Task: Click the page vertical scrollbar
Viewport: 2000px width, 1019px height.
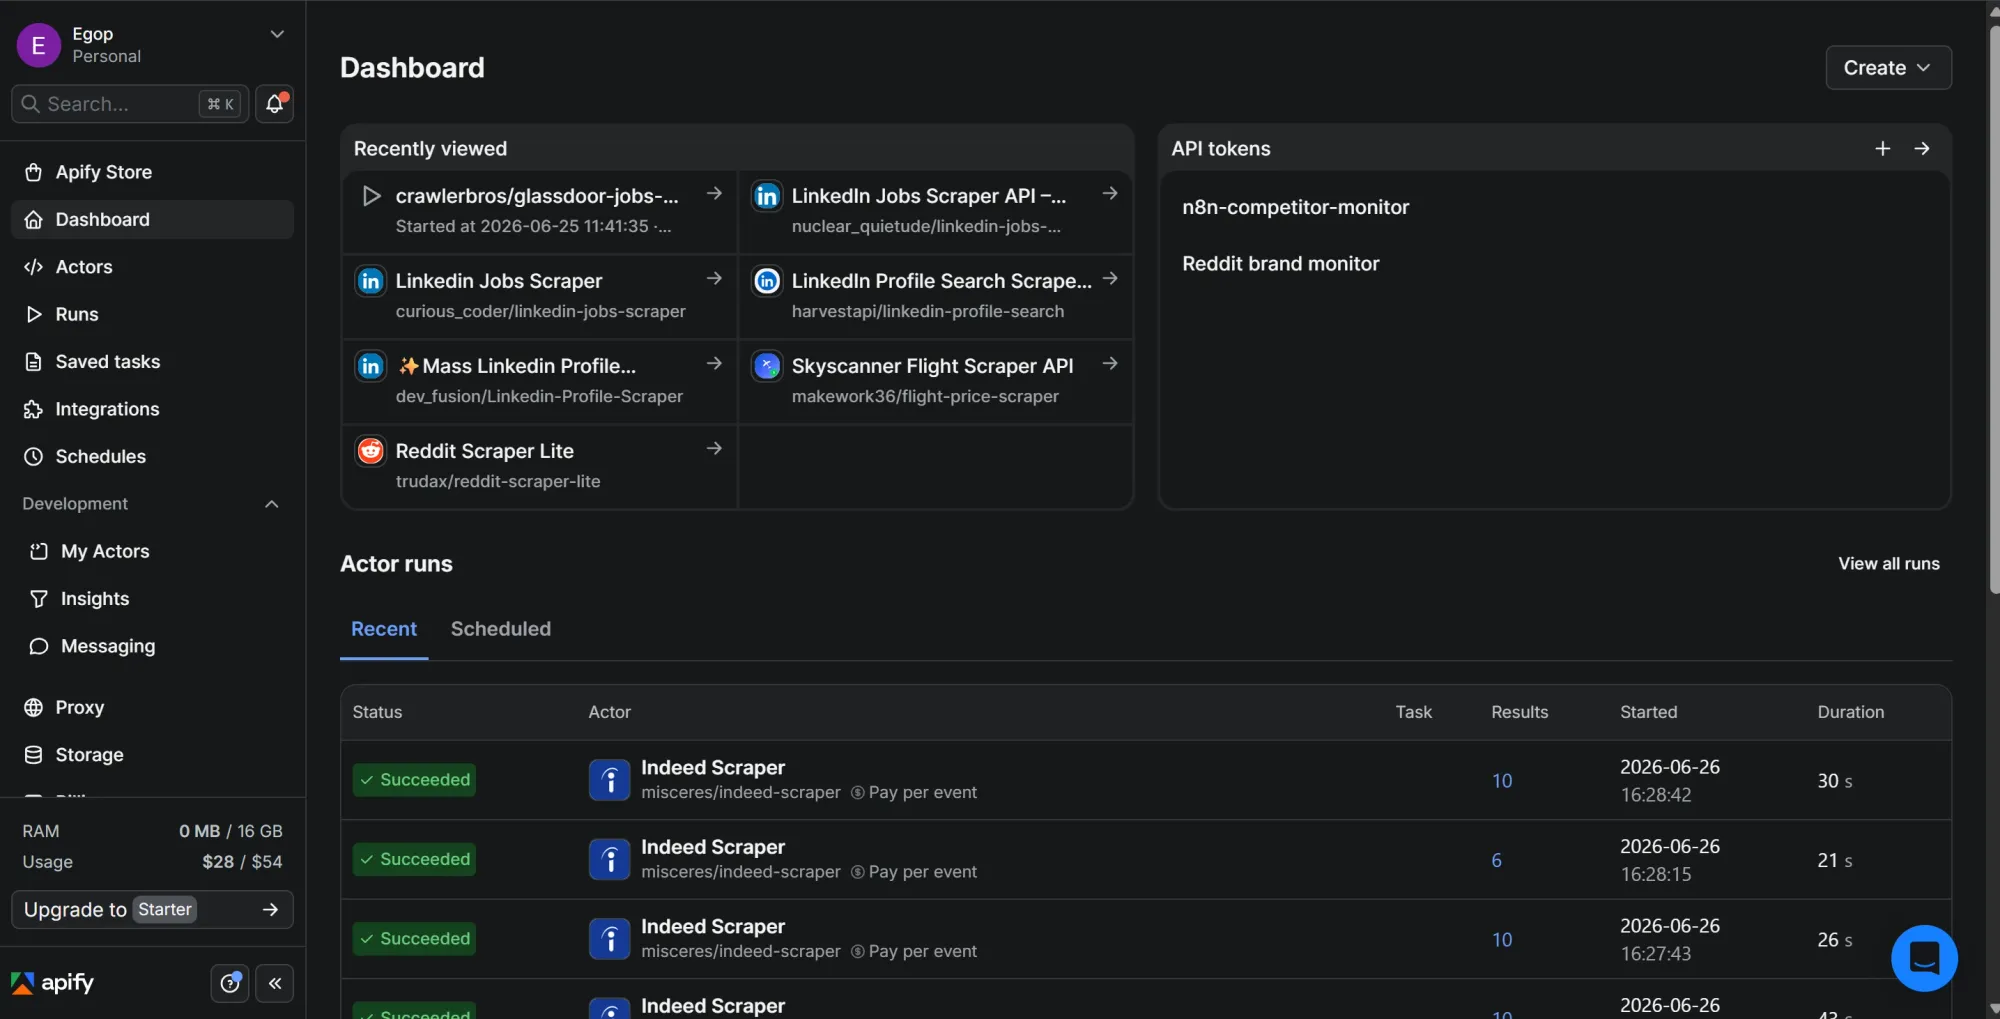Action: (x=1994, y=310)
